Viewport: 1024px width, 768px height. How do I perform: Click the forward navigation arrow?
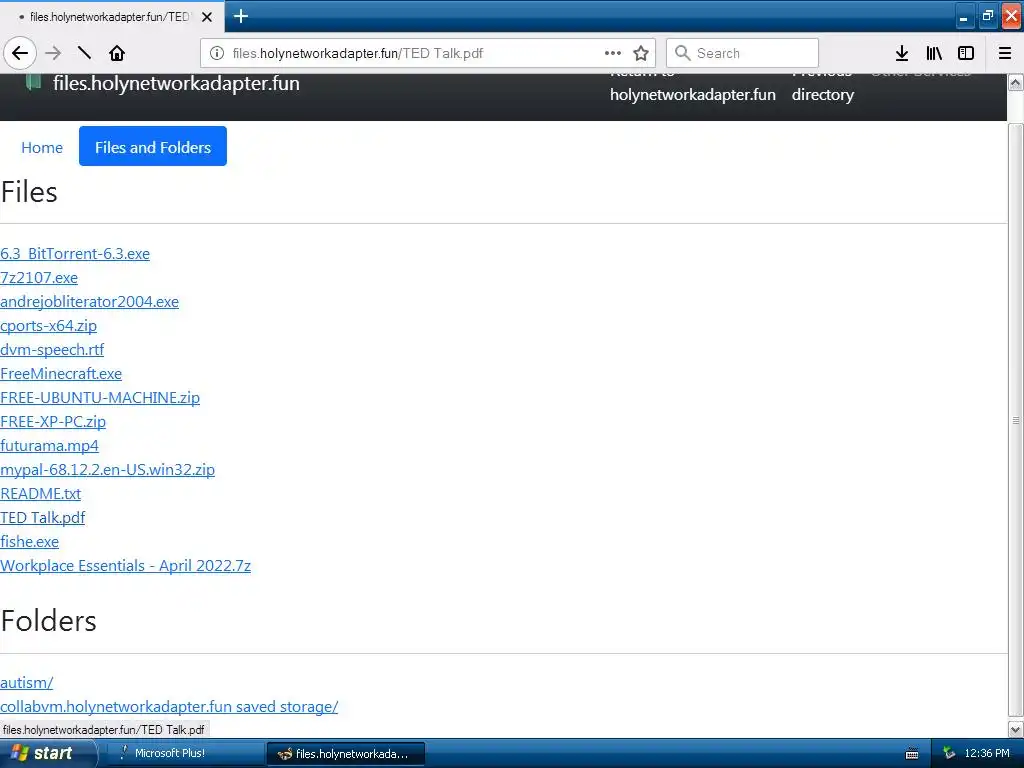(x=53, y=53)
